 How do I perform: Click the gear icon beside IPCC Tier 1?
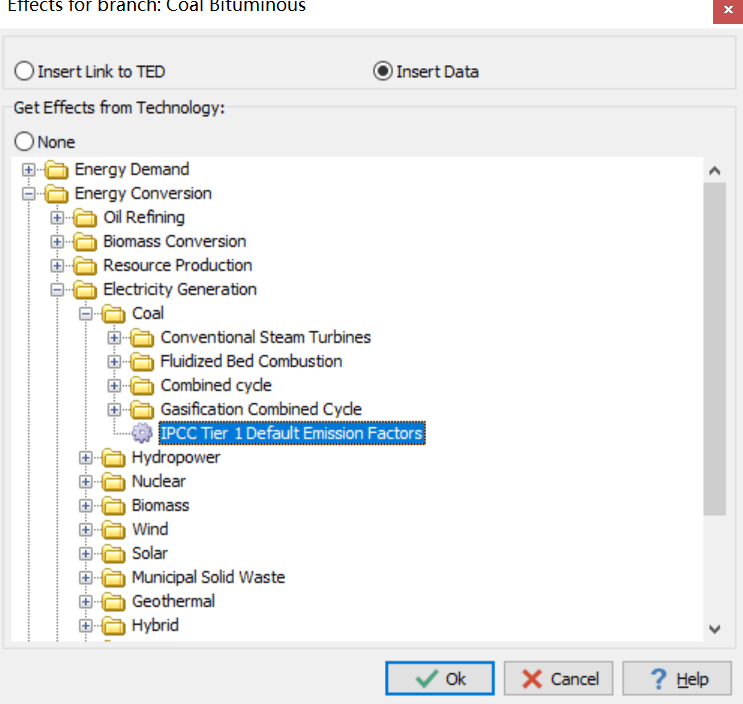click(142, 433)
